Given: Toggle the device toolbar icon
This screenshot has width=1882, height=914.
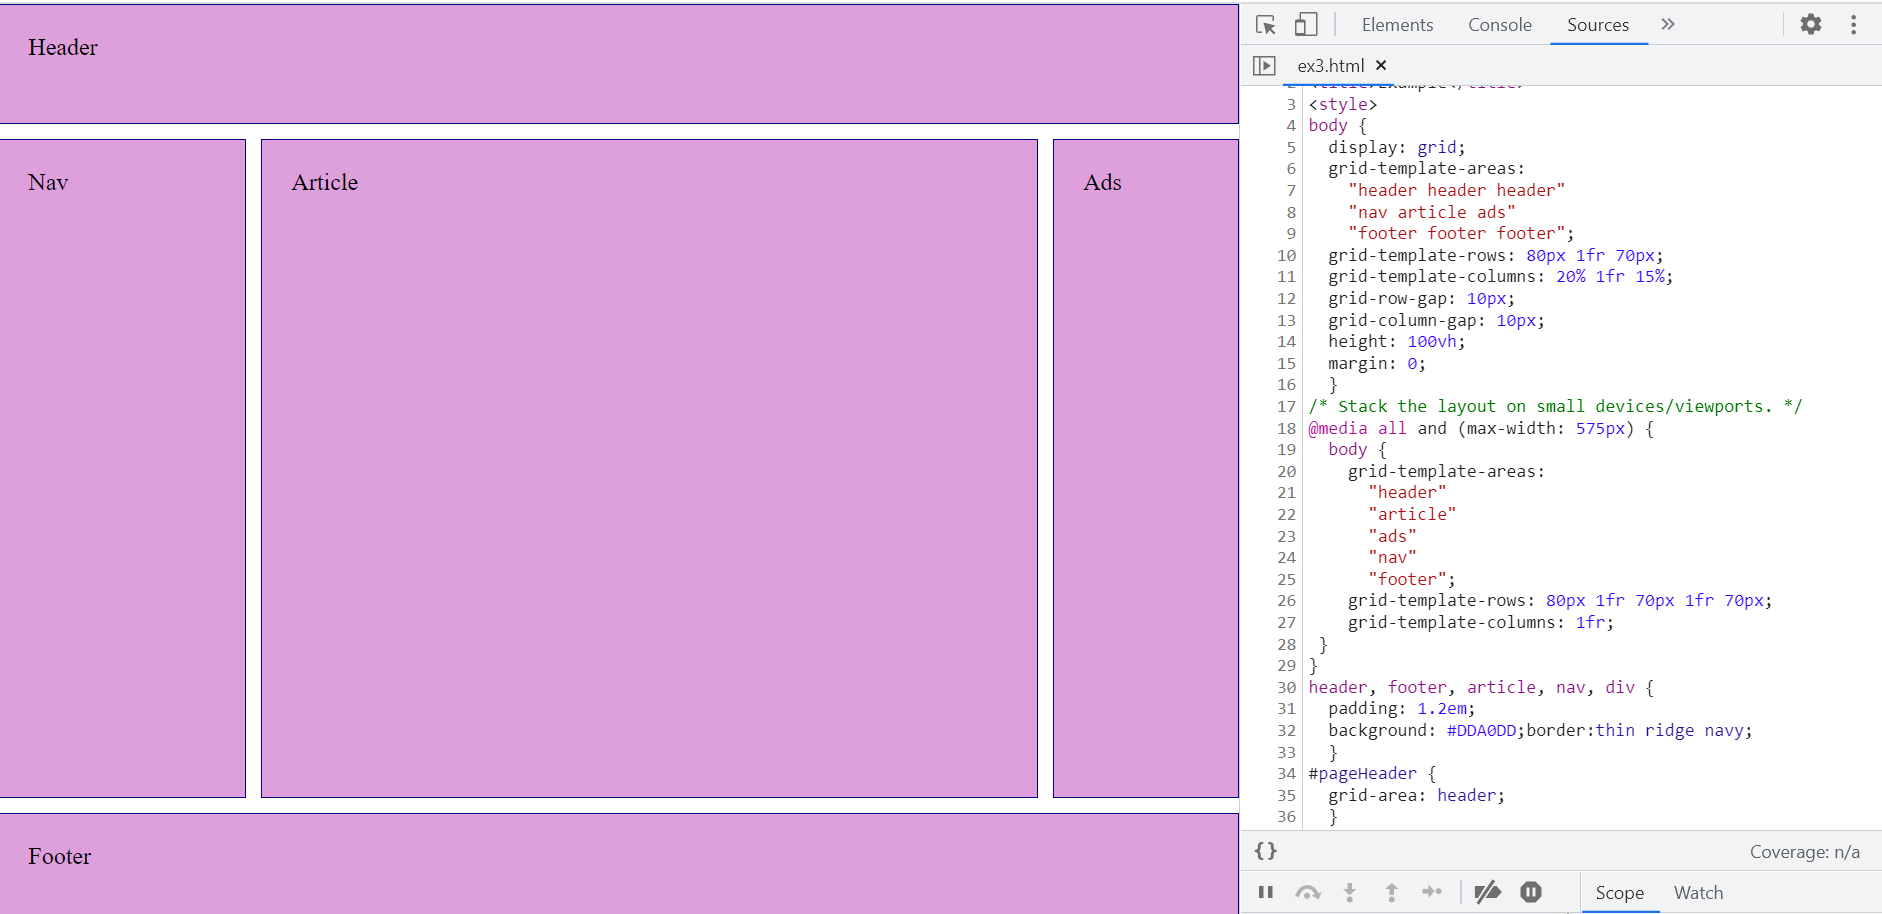Looking at the screenshot, I should pyautogui.click(x=1306, y=25).
